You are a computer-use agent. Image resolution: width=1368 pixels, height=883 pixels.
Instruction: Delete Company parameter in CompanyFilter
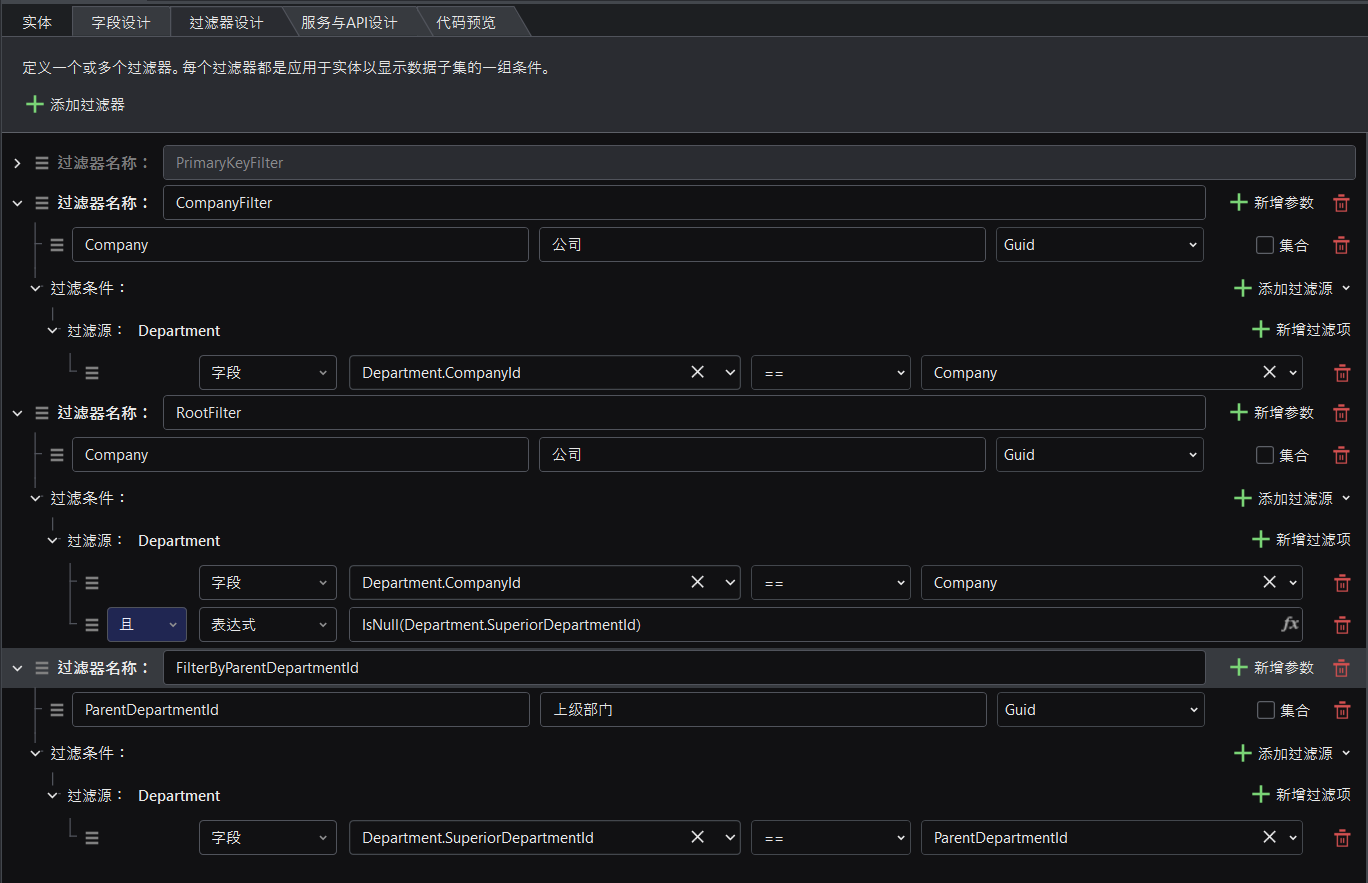click(x=1341, y=245)
